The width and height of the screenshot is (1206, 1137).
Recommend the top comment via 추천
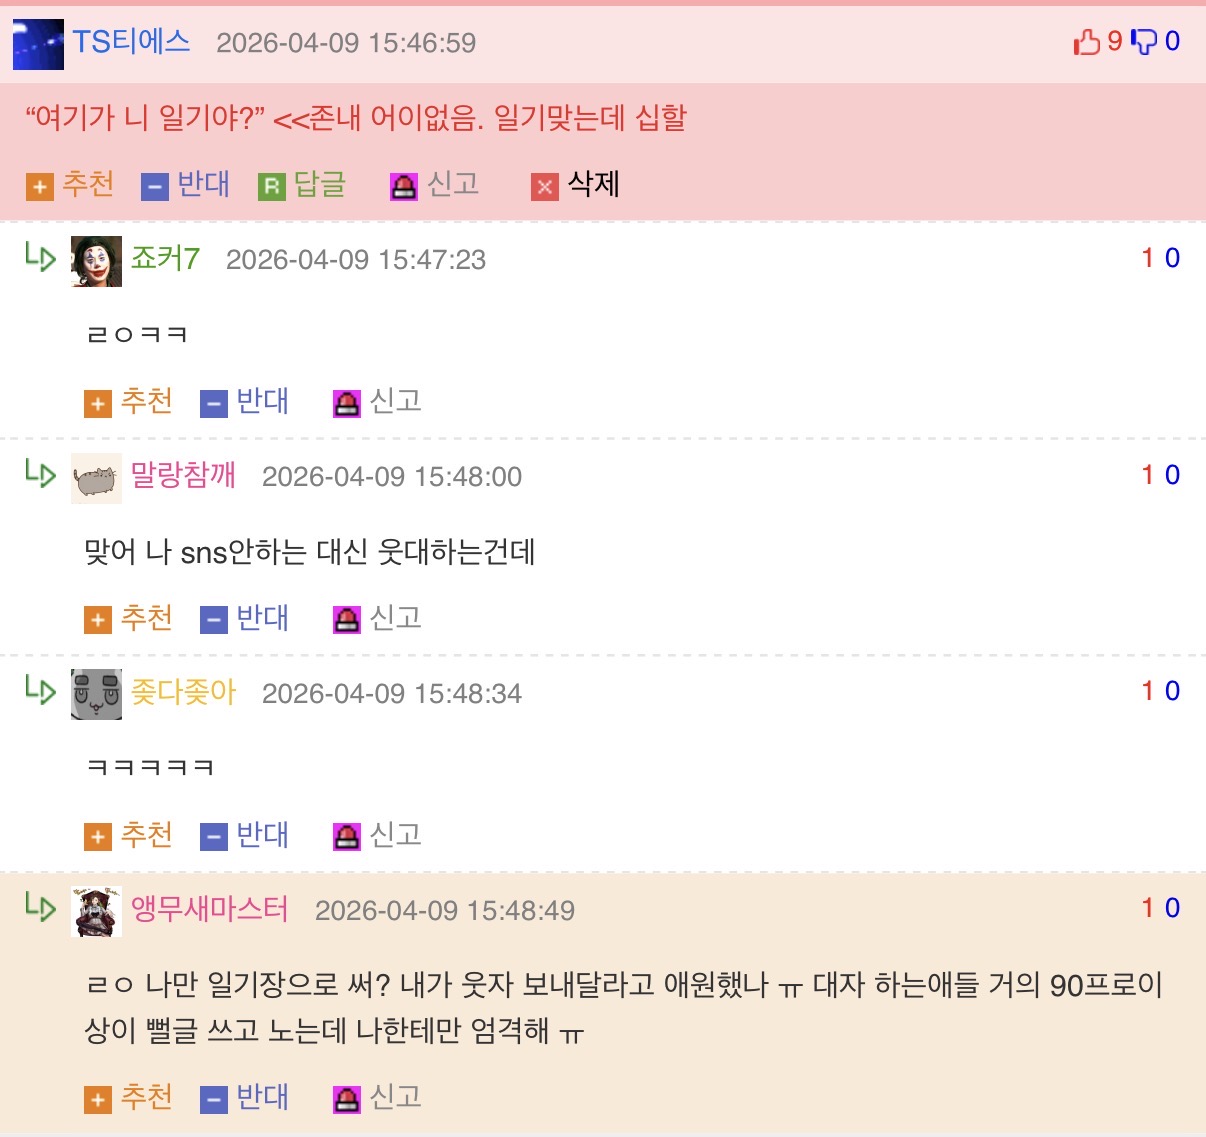click(70, 185)
